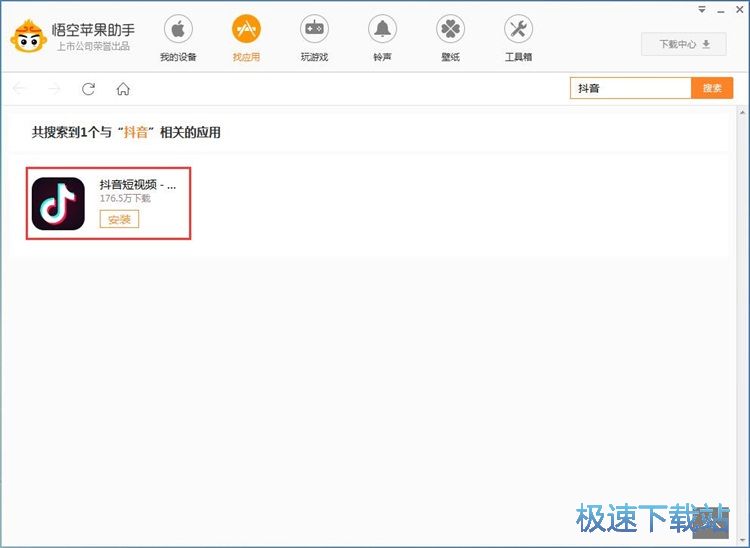Open 下载中心 (Download Center)

pyautogui.click(x=684, y=44)
